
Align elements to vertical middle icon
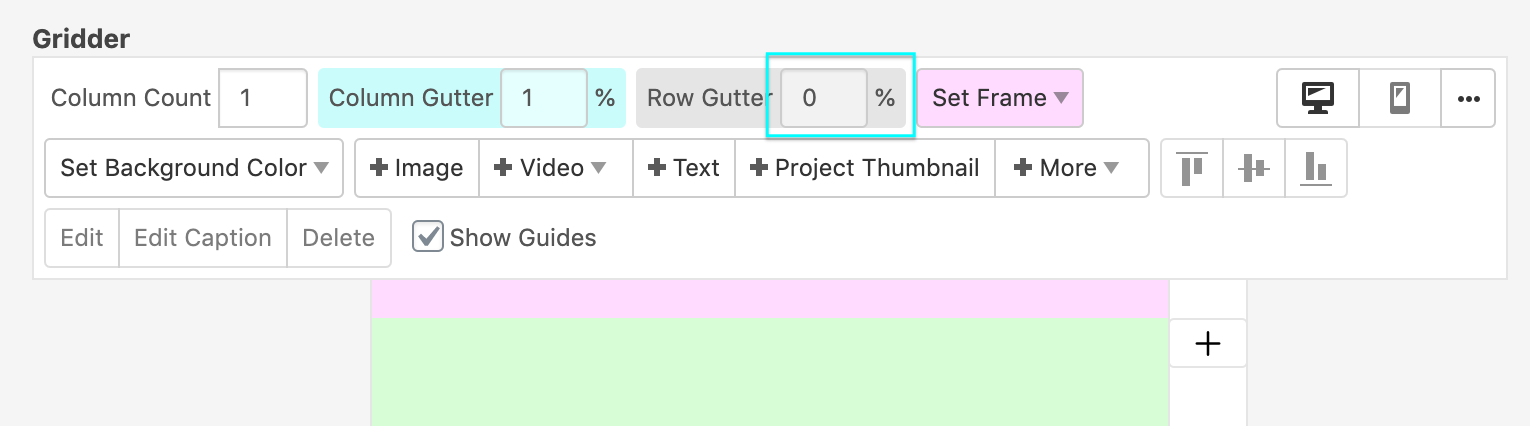click(x=1253, y=168)
